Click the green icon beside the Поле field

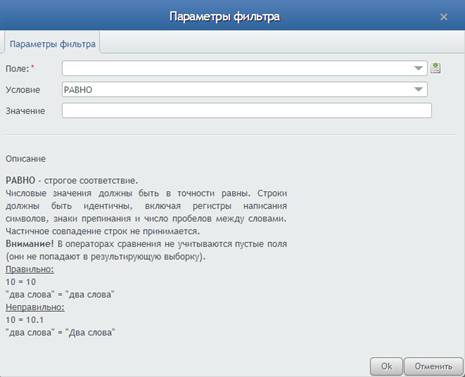click(435, 68)
